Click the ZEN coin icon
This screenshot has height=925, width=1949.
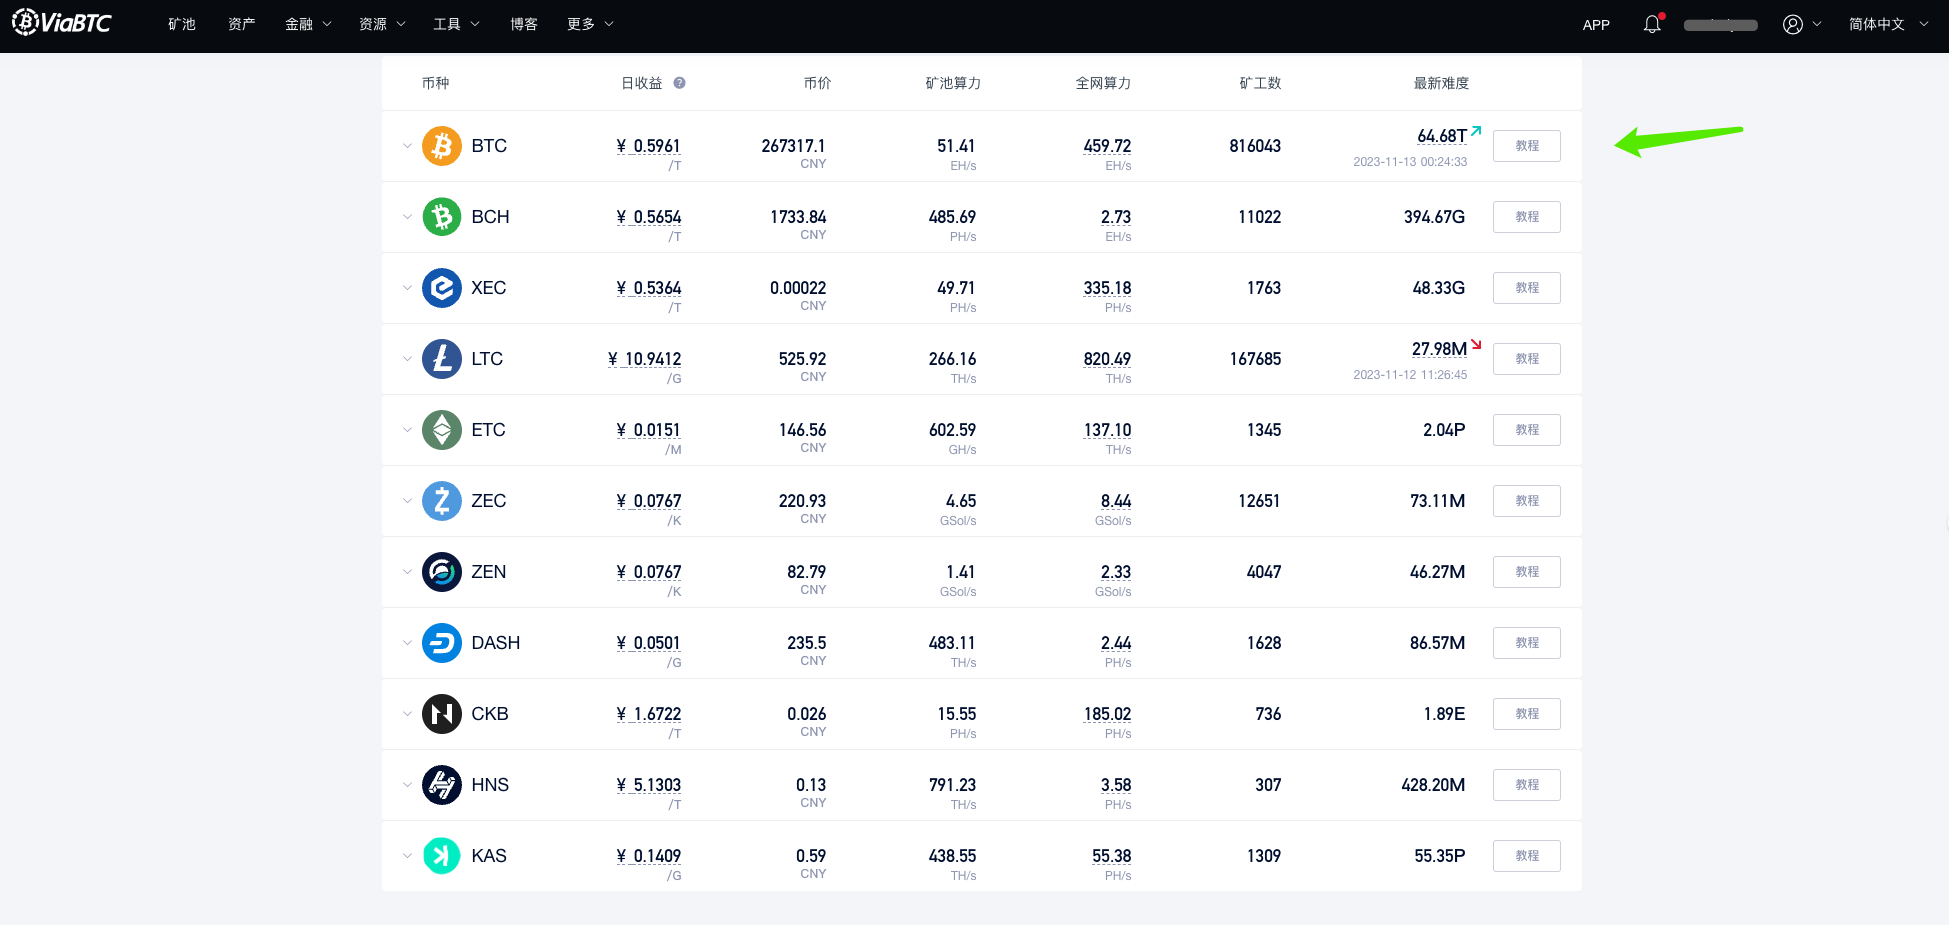(441, 572)
